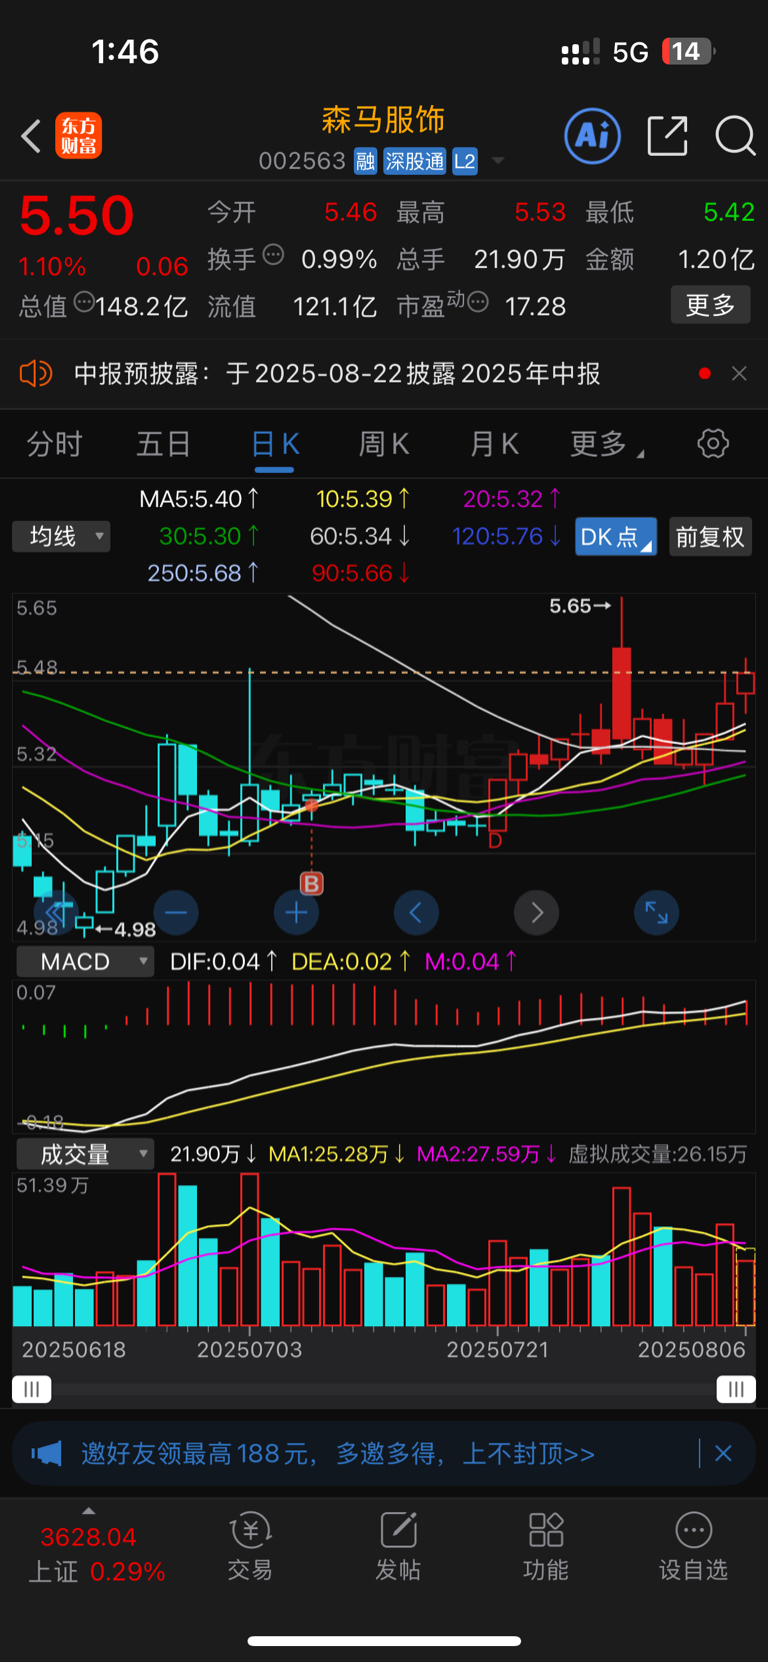The height and width of the screenshot is (1663, 768).
Task: Open the 功能 functions button
Action: coord(546,1546)
